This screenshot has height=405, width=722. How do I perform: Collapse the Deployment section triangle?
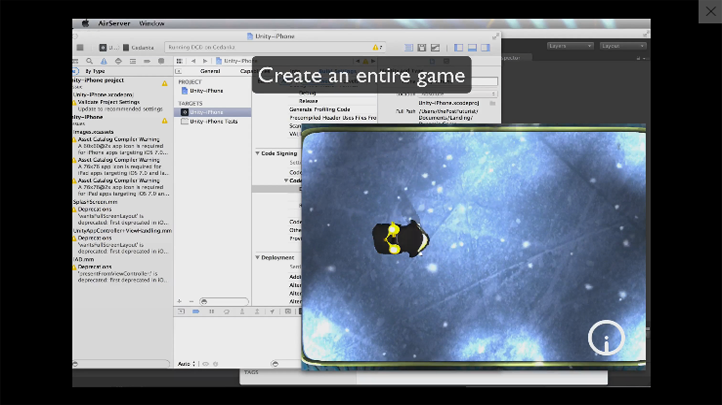point(256,257)
